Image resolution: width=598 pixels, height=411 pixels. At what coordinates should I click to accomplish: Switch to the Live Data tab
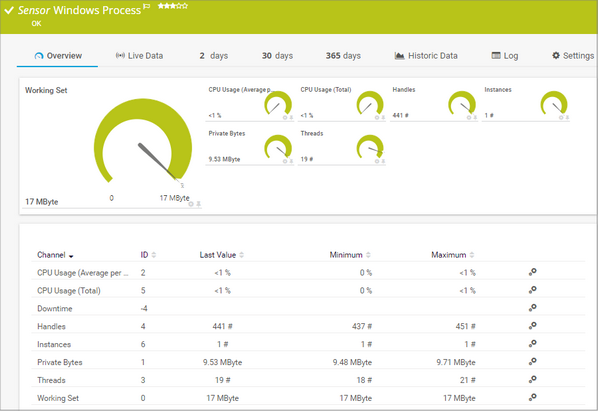[x=139, y=56]
